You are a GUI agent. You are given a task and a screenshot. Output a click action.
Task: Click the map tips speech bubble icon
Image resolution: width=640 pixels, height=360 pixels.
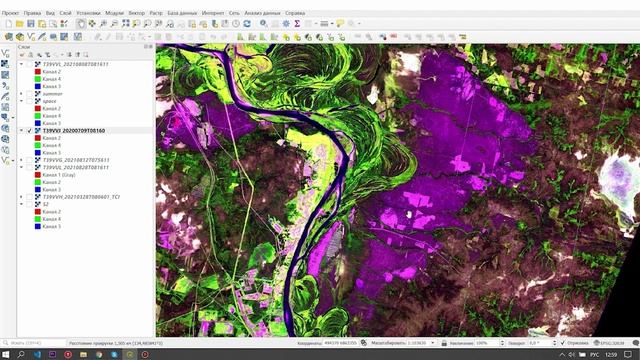[x=340, y=24]
